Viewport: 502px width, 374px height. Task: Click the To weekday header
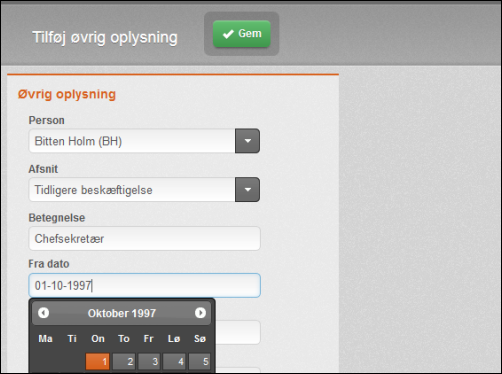pos(124,339)
